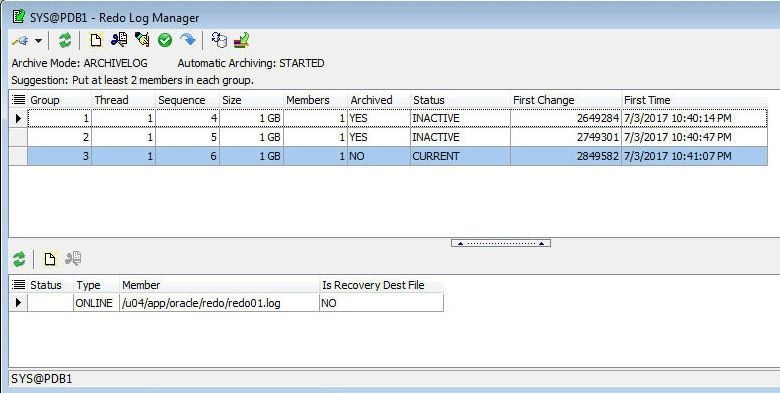The image size is (780, 393).
Task: Sort by the Sequence column header
Action: [188, 100]
